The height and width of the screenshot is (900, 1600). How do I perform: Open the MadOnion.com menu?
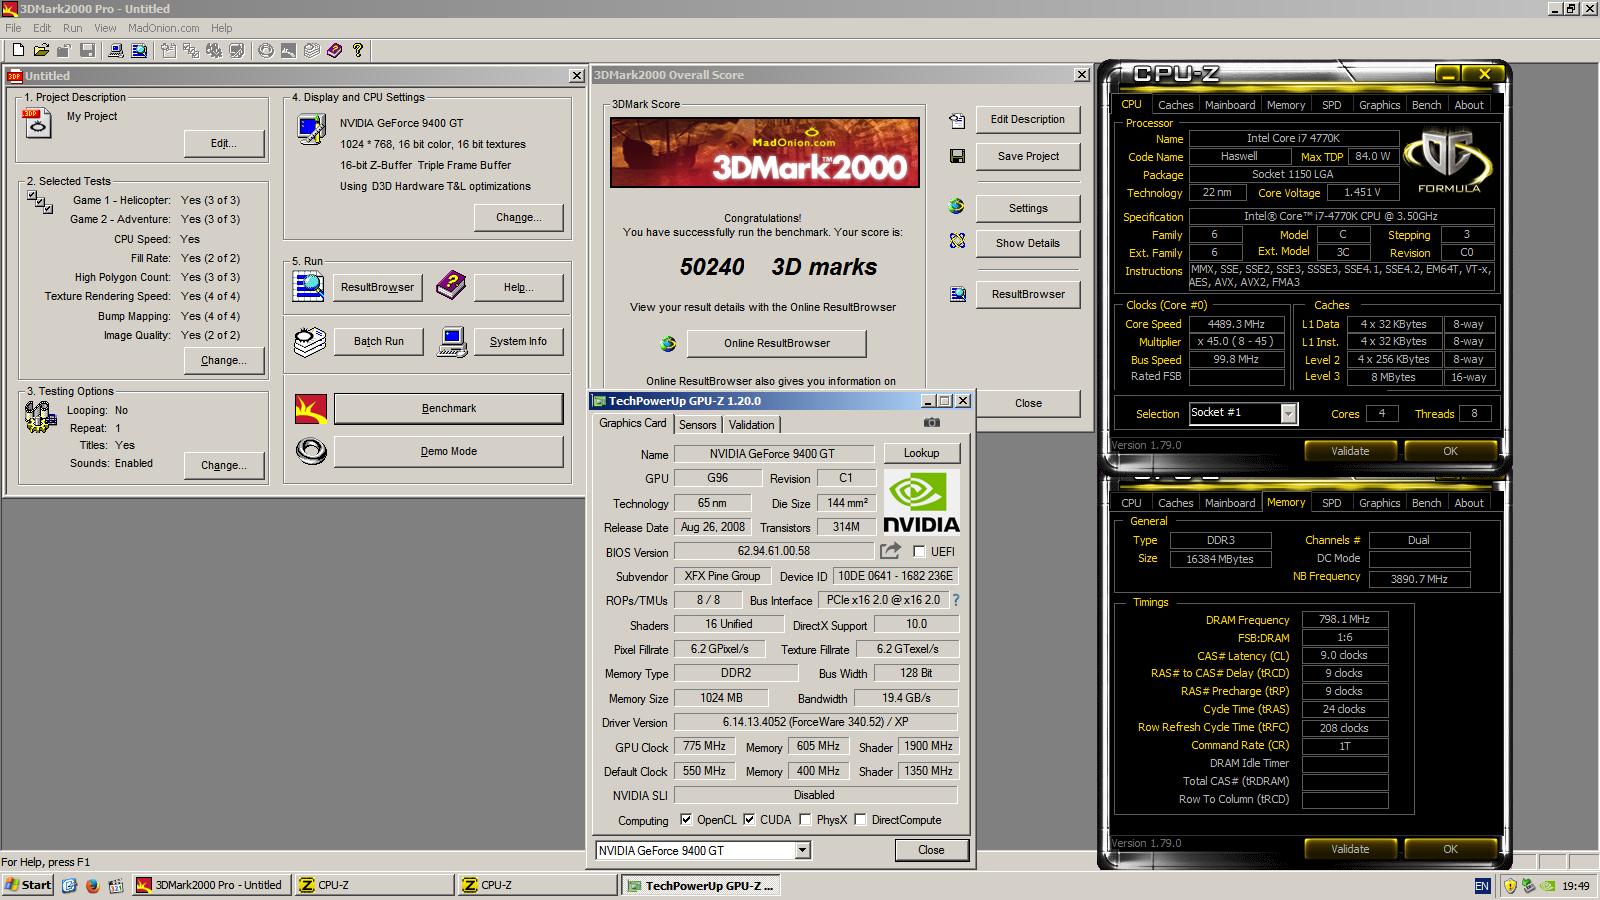pos(163,28)
